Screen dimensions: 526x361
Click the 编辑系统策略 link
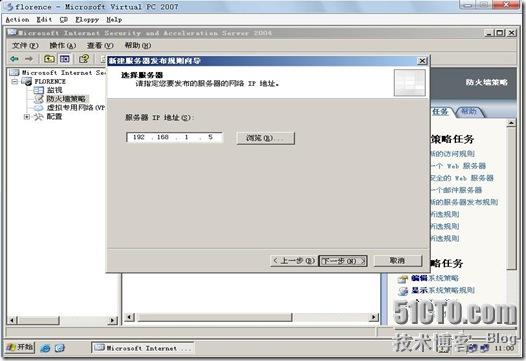click(x=435, y=278)
